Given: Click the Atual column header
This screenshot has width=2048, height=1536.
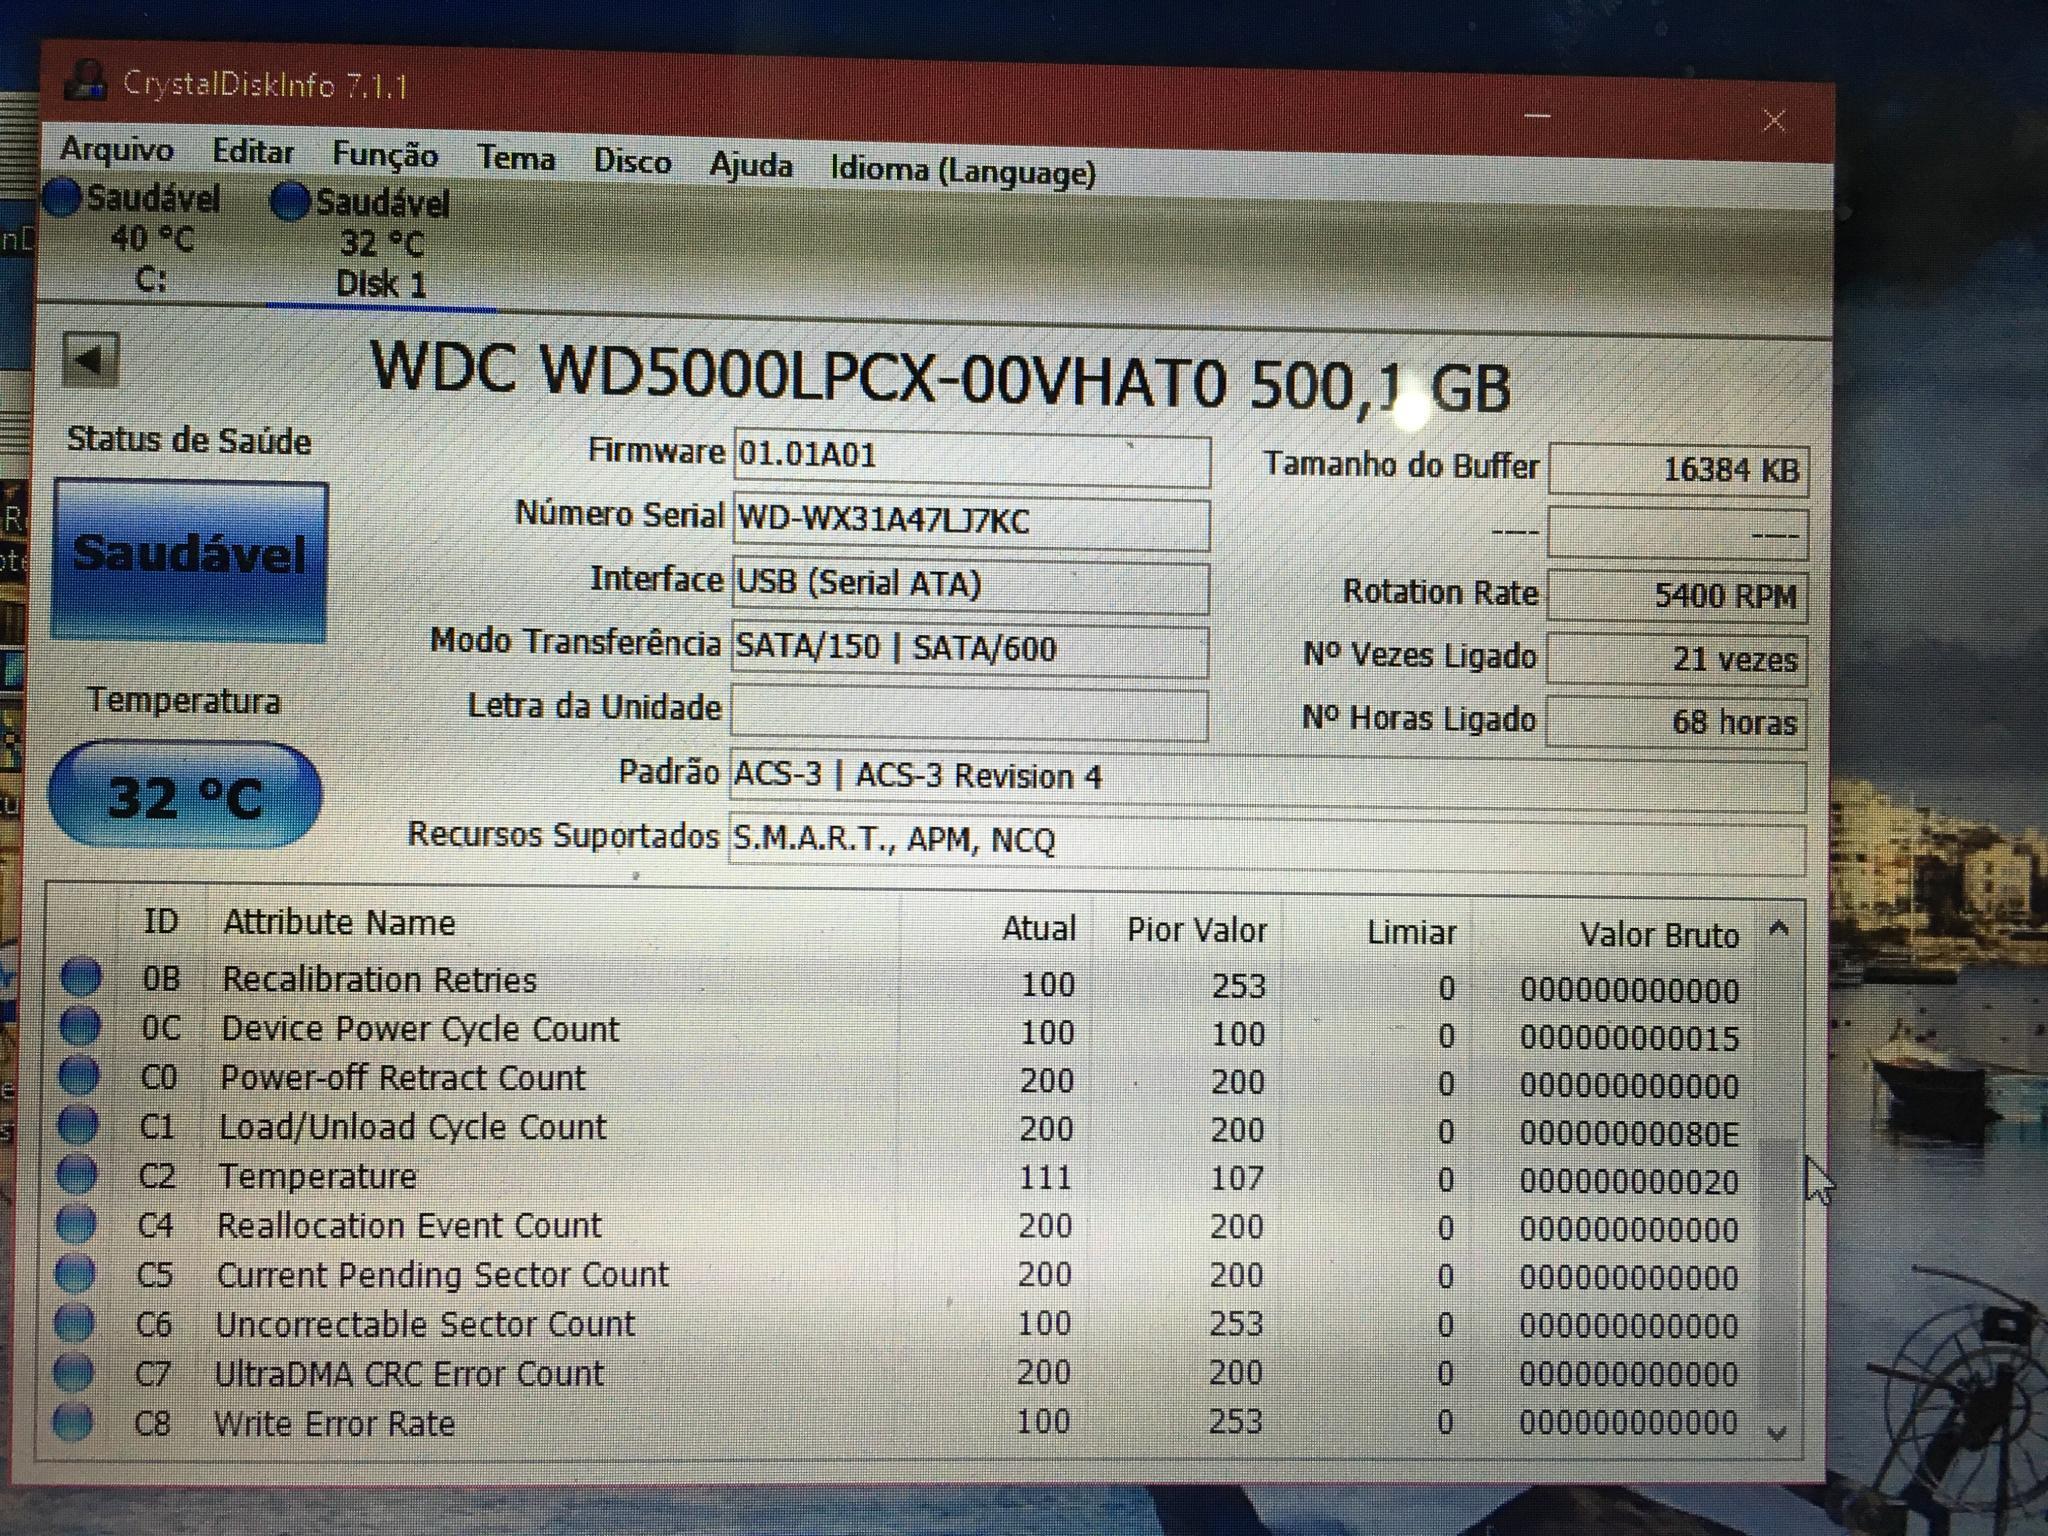Looking at the screenshot, I should (x=1039, y=928).
